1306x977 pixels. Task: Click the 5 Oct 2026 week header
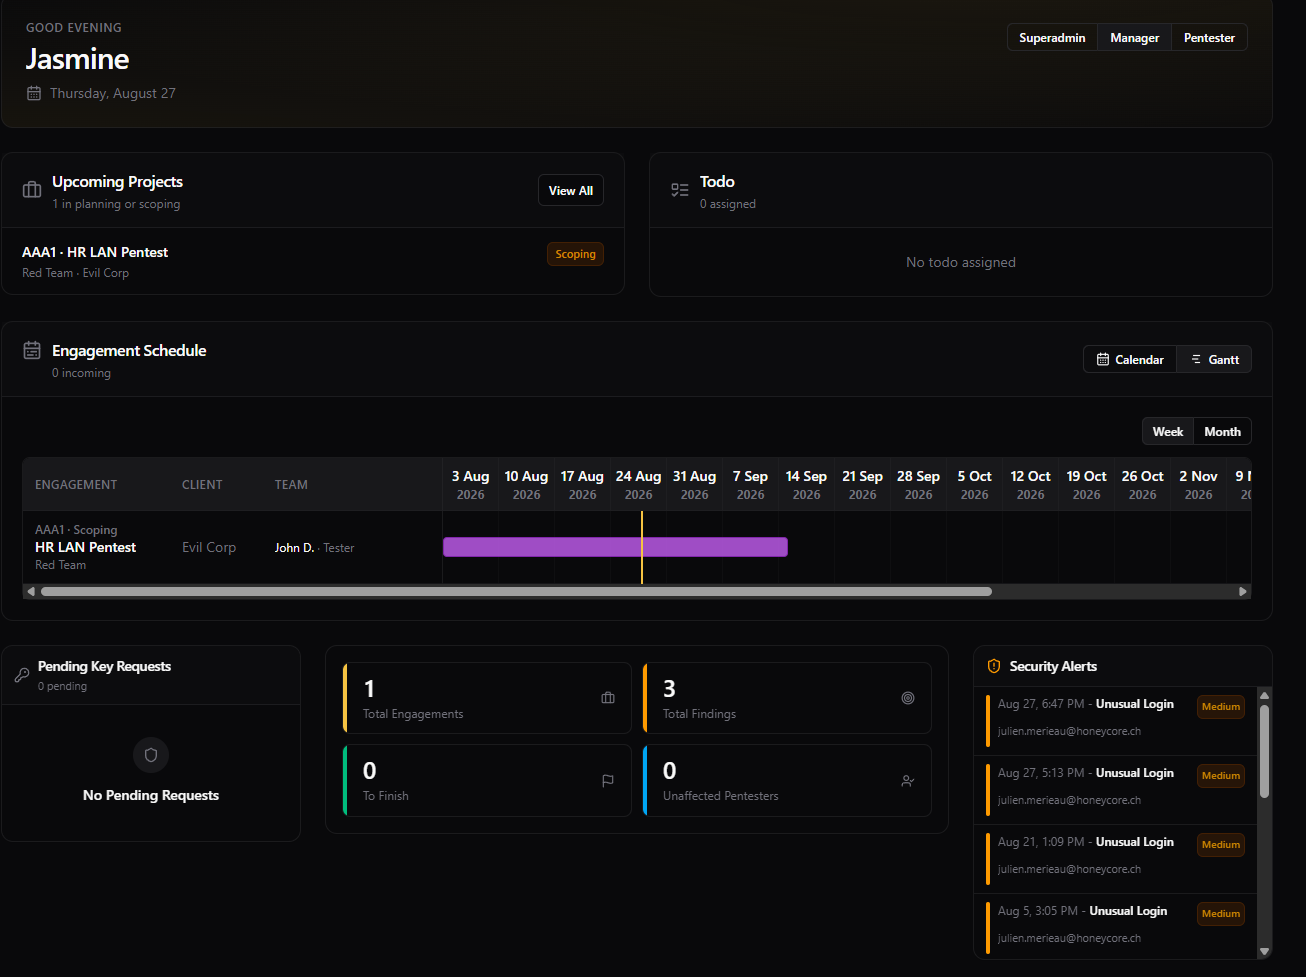[974, 485]
